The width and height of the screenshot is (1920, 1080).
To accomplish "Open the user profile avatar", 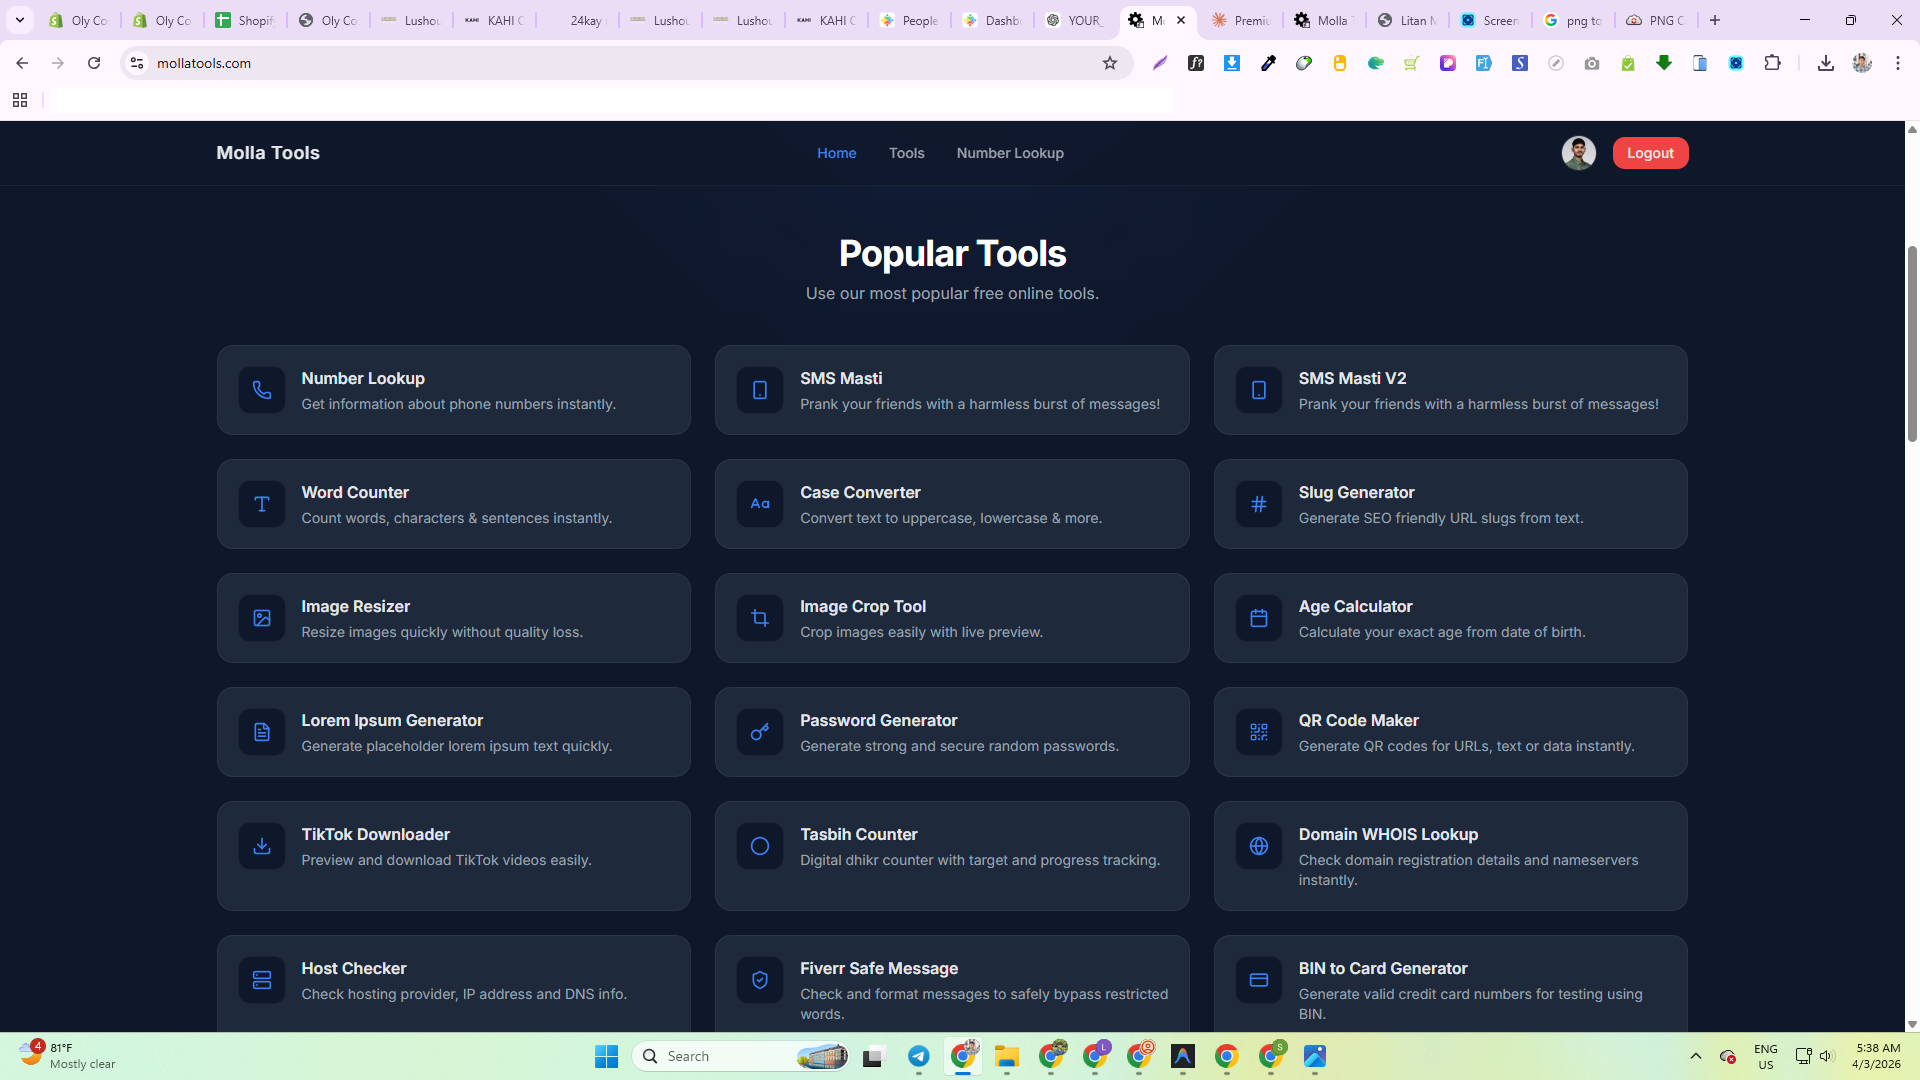I will [x=1578, y=153].
